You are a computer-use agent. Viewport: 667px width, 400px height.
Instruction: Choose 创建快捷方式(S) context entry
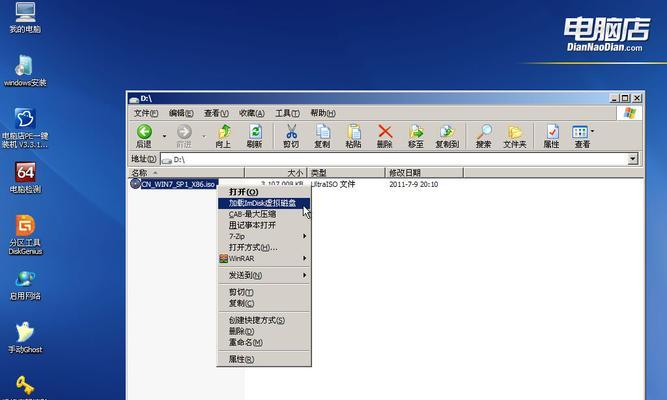[264, 320]
